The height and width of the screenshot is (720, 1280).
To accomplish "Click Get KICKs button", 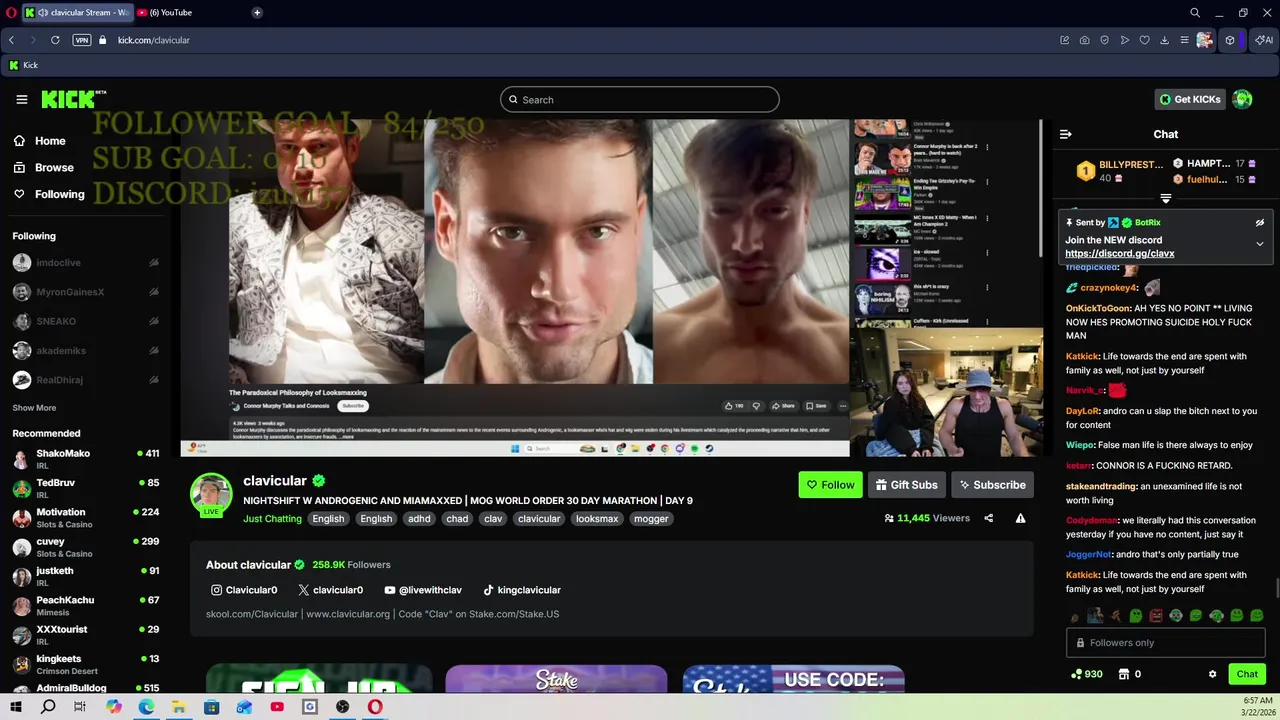I will 1190,99.
